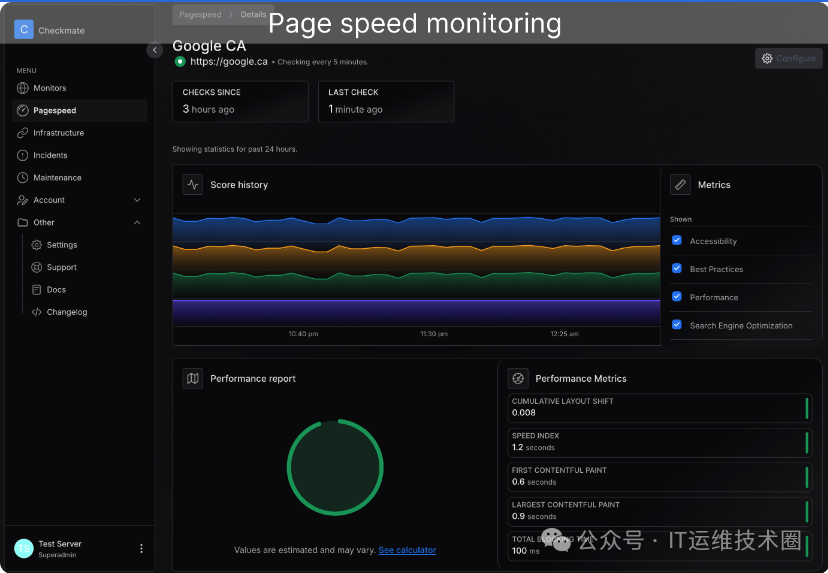This screenshot has width=828, height=573.
Task: Disable the Performance metric checkbox
Action: coord(676,296)
